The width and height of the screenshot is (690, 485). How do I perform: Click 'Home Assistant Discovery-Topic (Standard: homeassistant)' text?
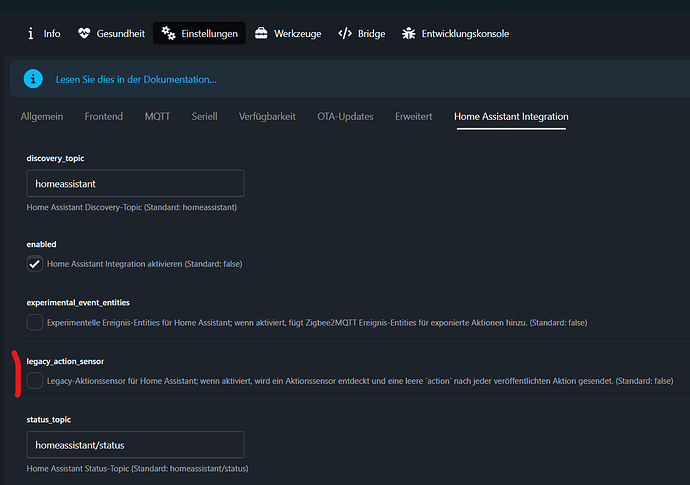[132, 207]
